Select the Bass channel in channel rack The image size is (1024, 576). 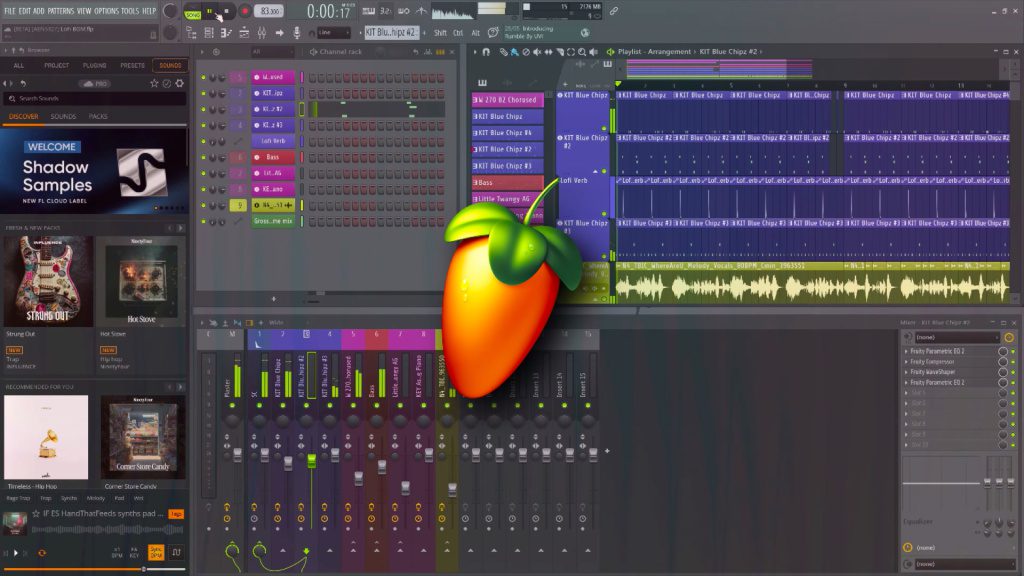[x=273, y=157]
